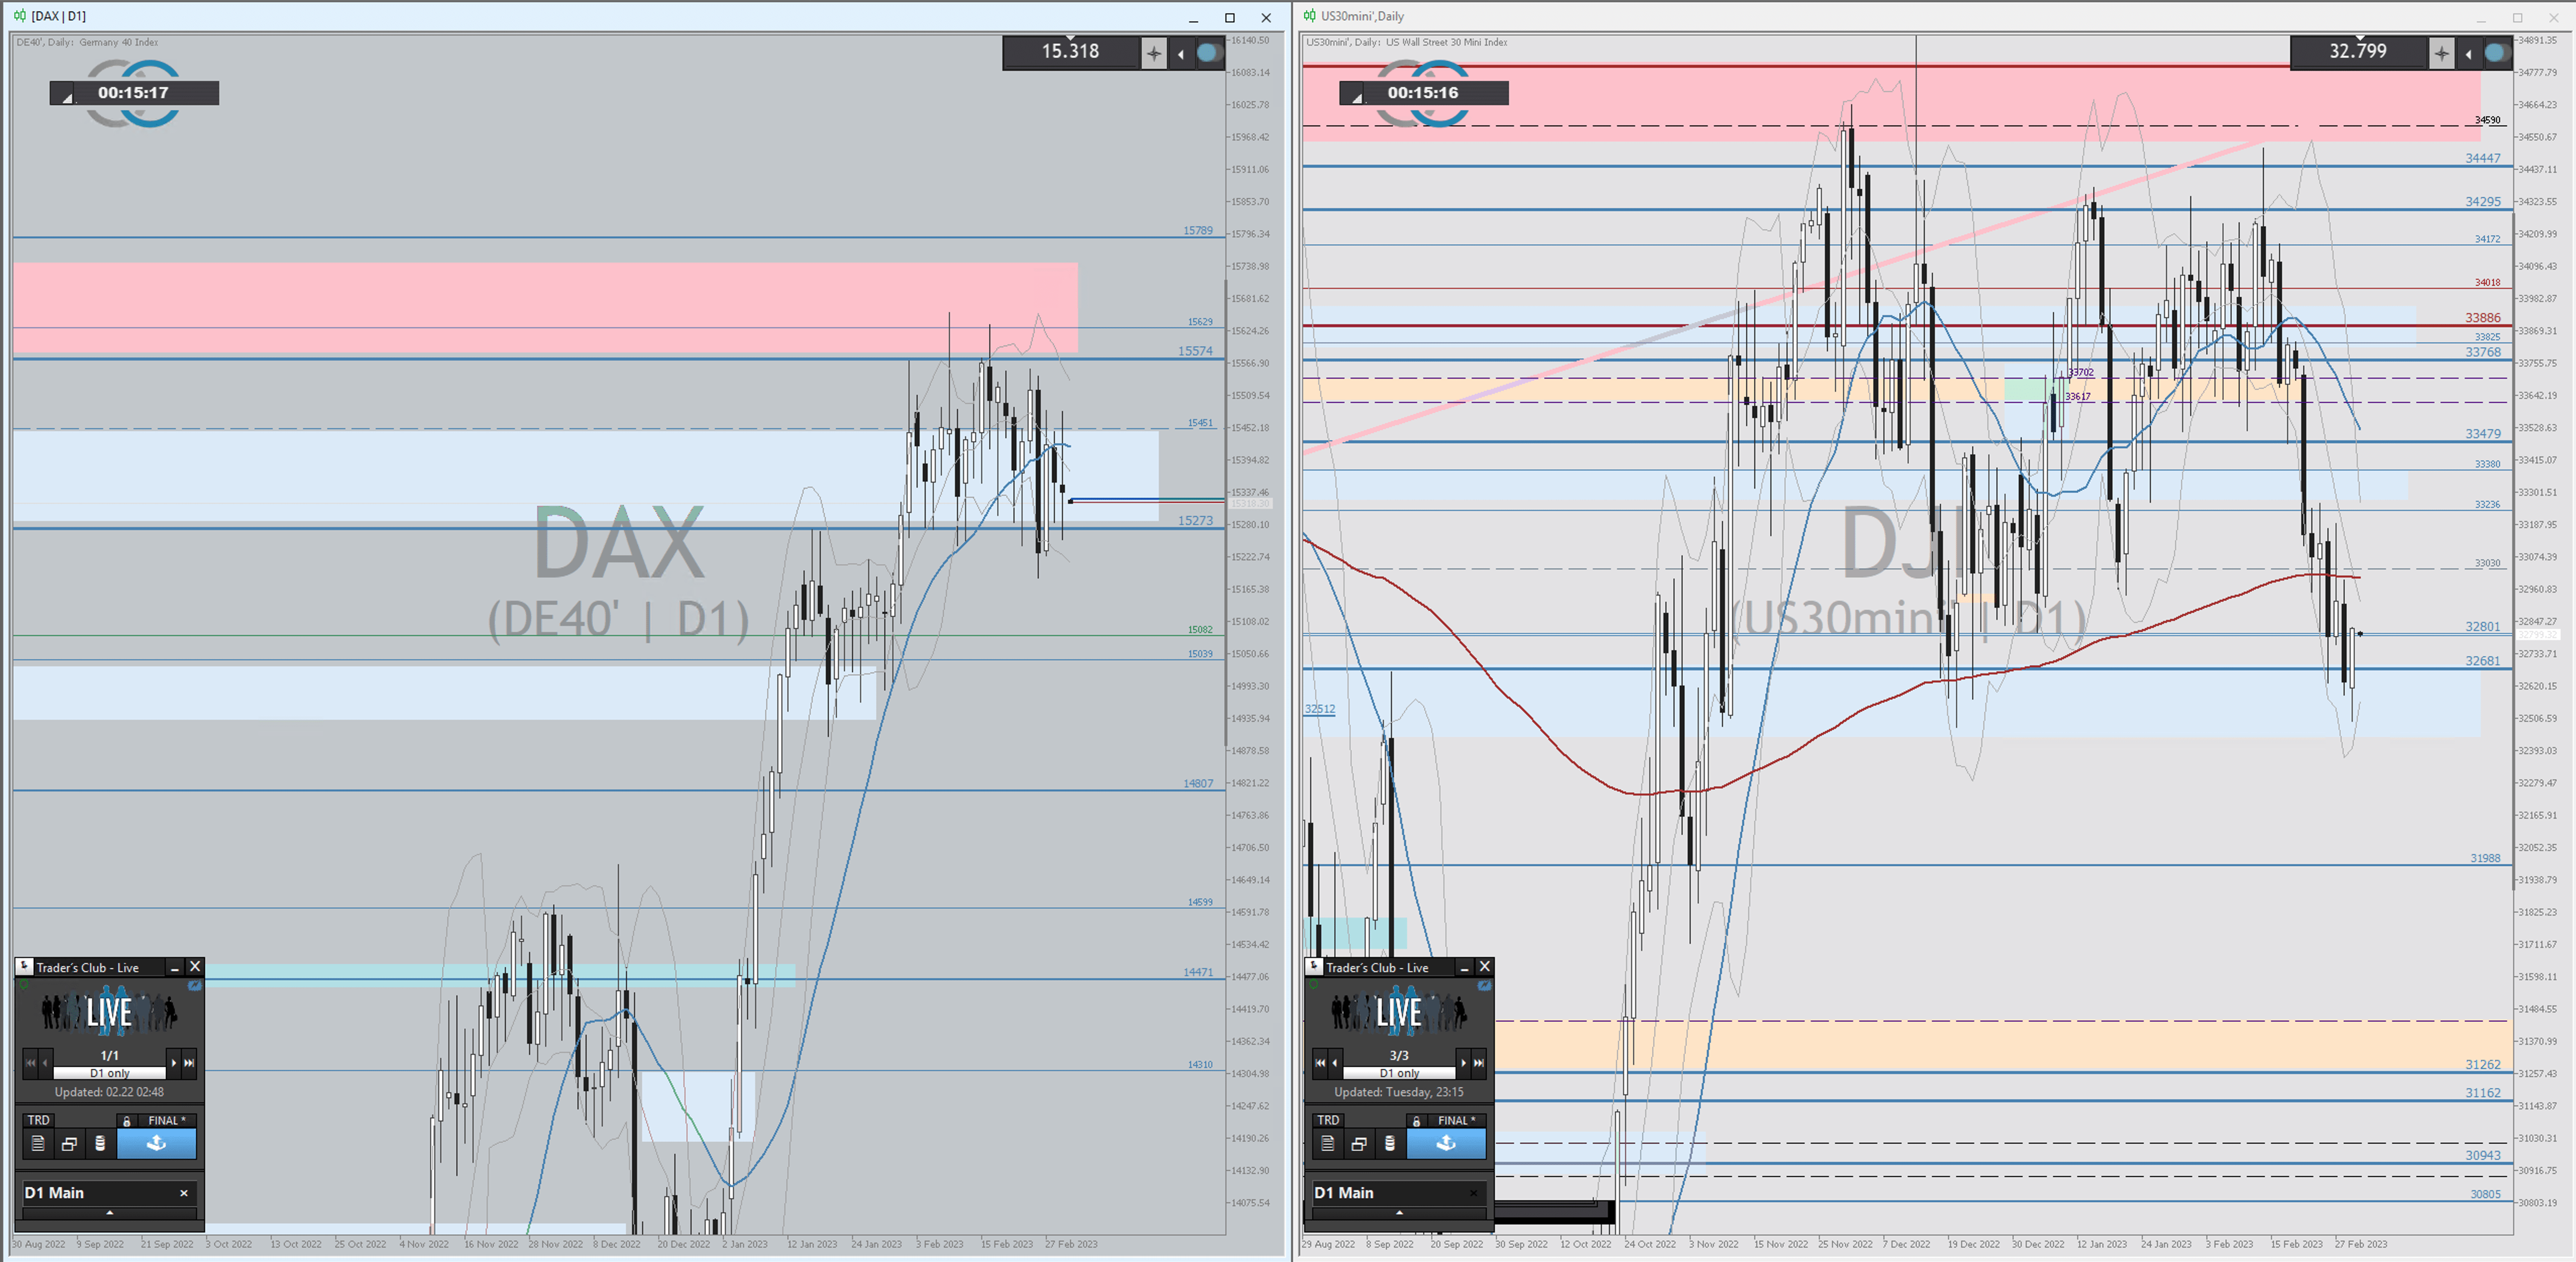Jump to the first setup in the US30mini panel
The width and height of the screenshot is (2576, 1262).
[1320, 1062]
